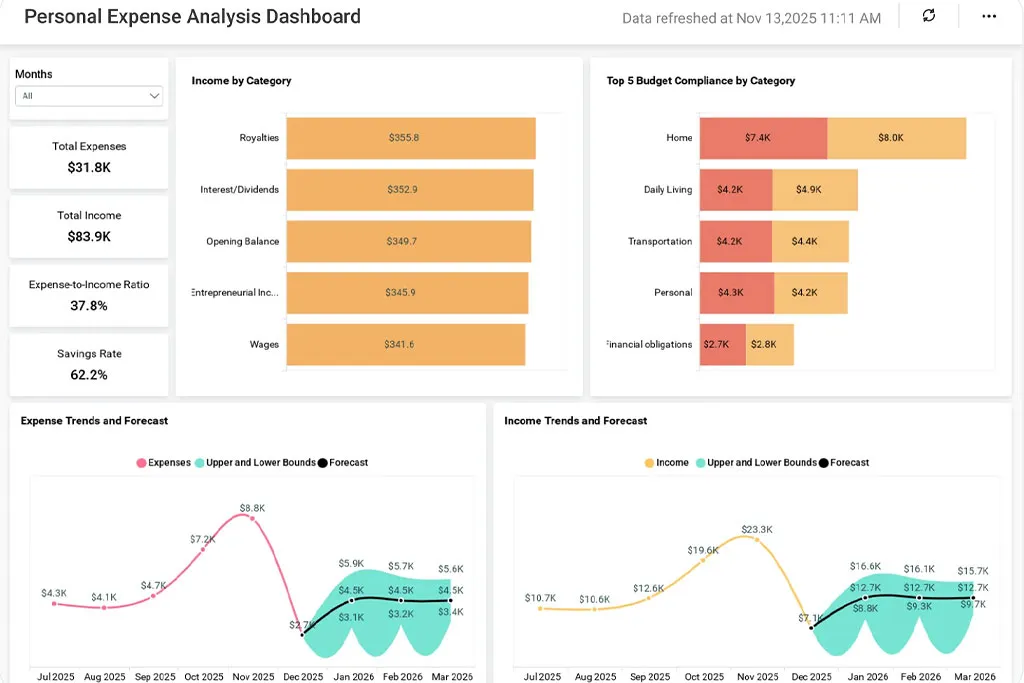Select the Entrepreneurial Income bar showing $345.9
Viewport: 1024px width, 683px height.
[408, 293]
